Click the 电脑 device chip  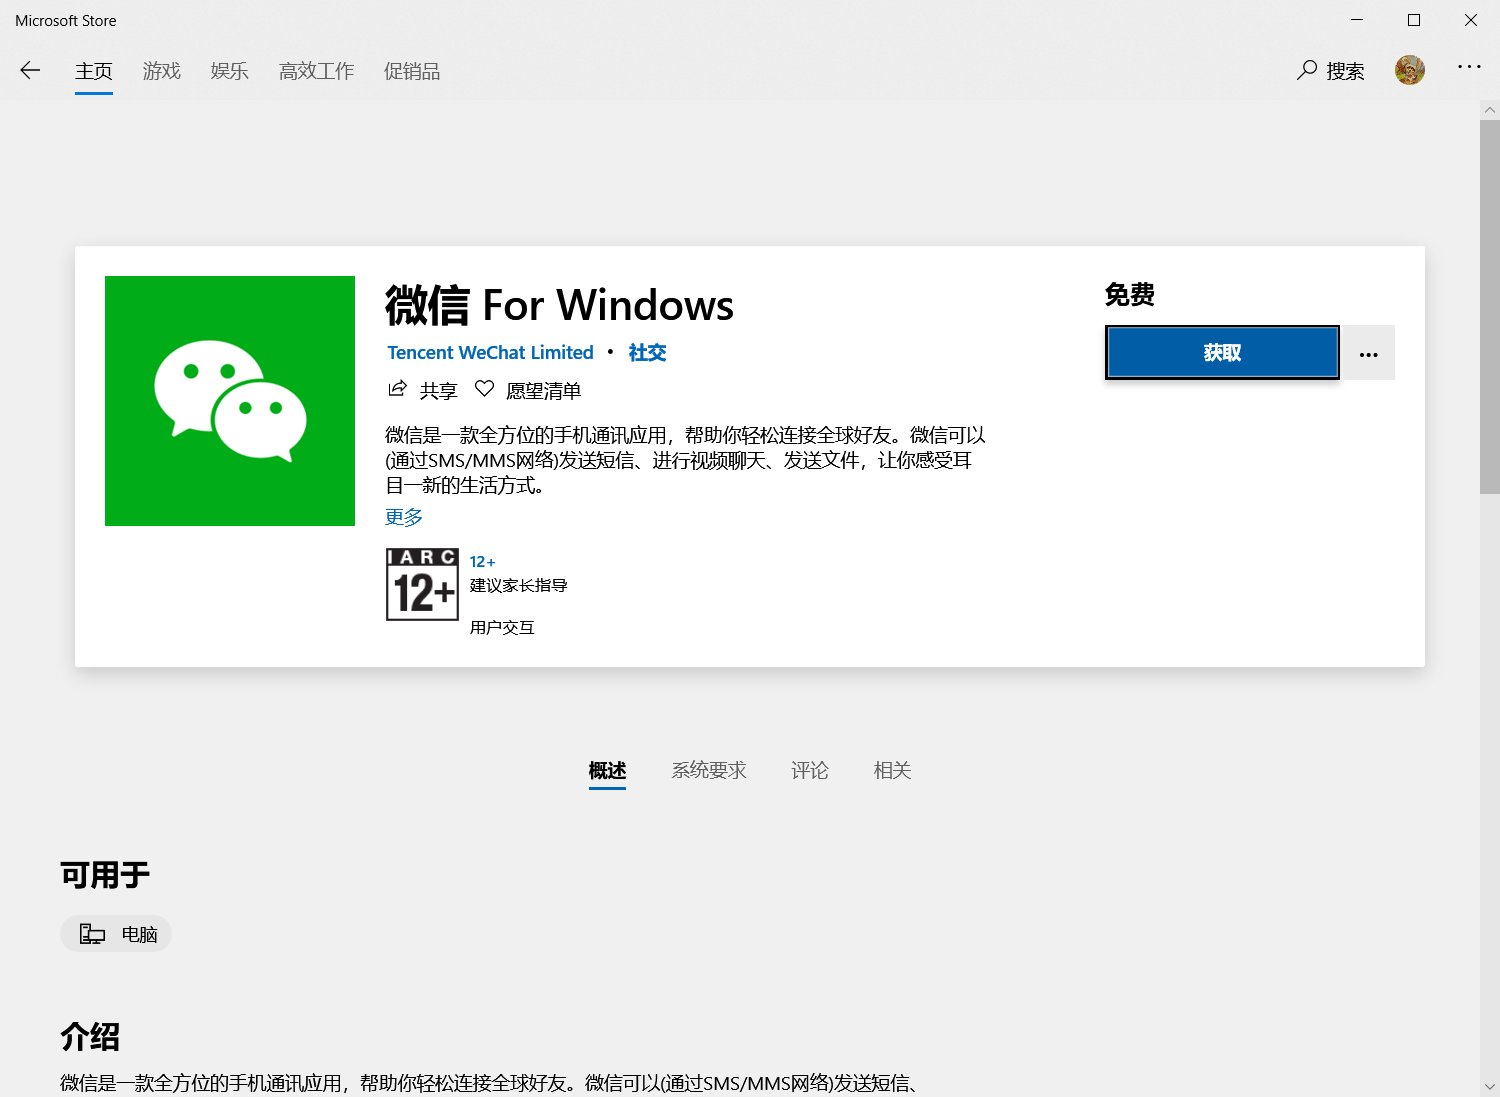coord(116,934)
